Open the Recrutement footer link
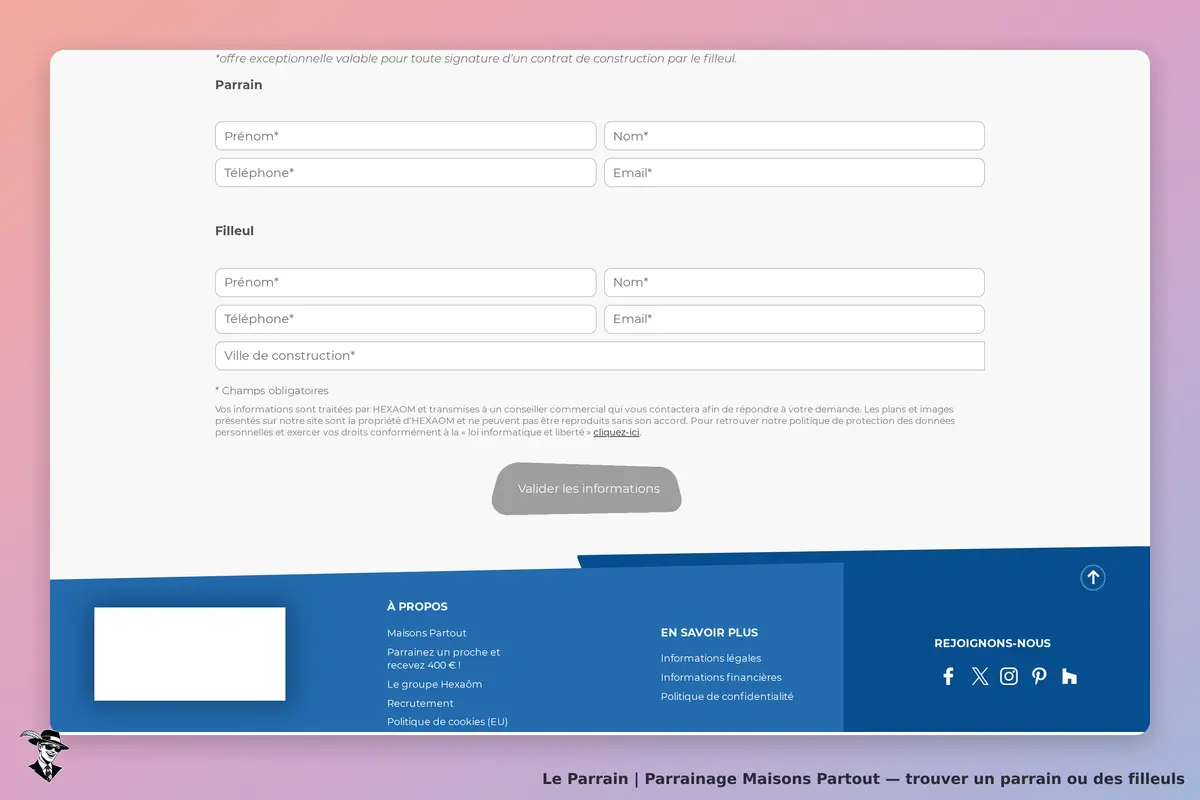Image resolution: width=1200 pixels, height=800 pixels. (x=420, y=703)
